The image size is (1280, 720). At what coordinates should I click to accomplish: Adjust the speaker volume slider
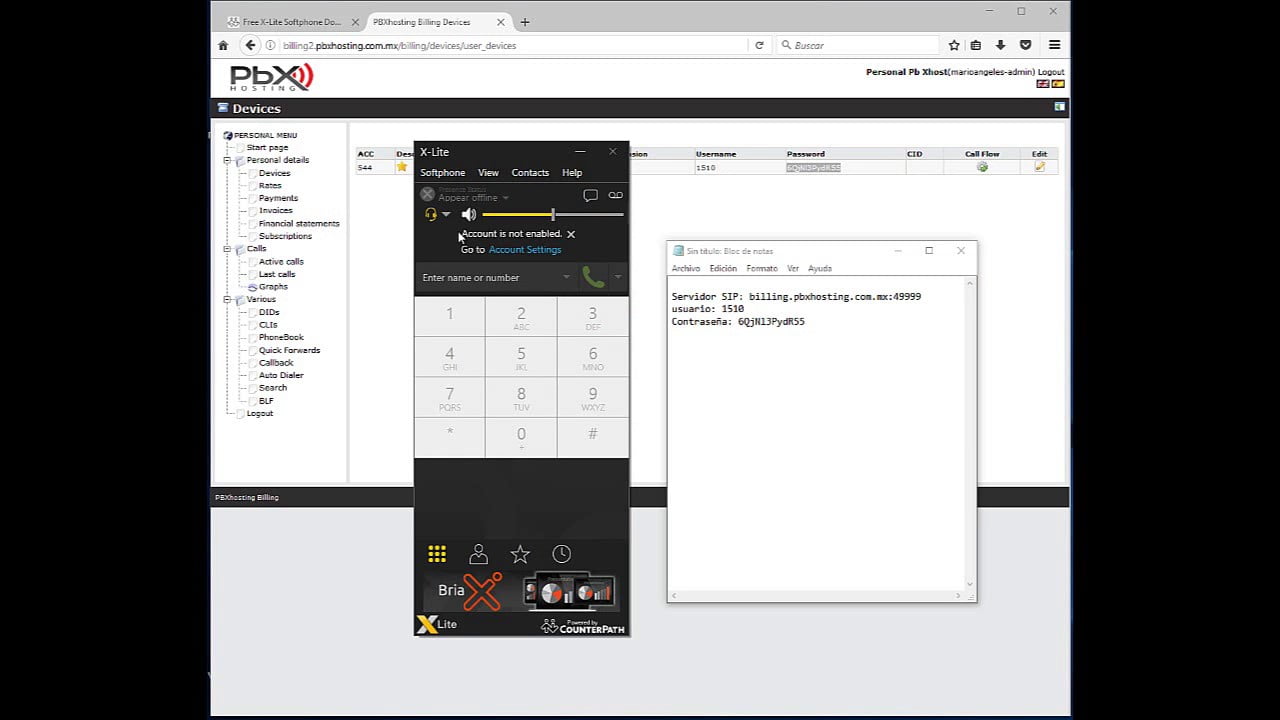tap(552, 214)
